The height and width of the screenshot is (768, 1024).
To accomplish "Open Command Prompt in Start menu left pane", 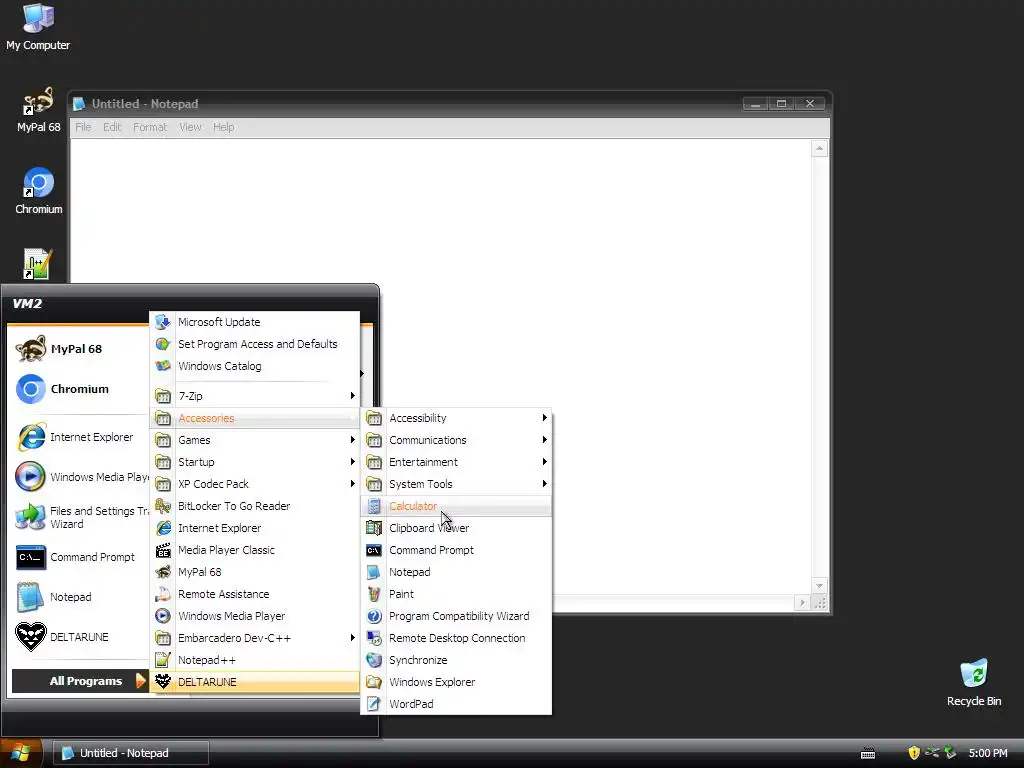I will tap(80, 557).
